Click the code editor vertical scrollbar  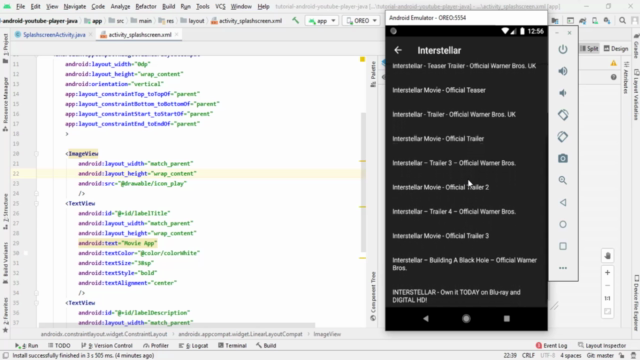click(363, 182)
